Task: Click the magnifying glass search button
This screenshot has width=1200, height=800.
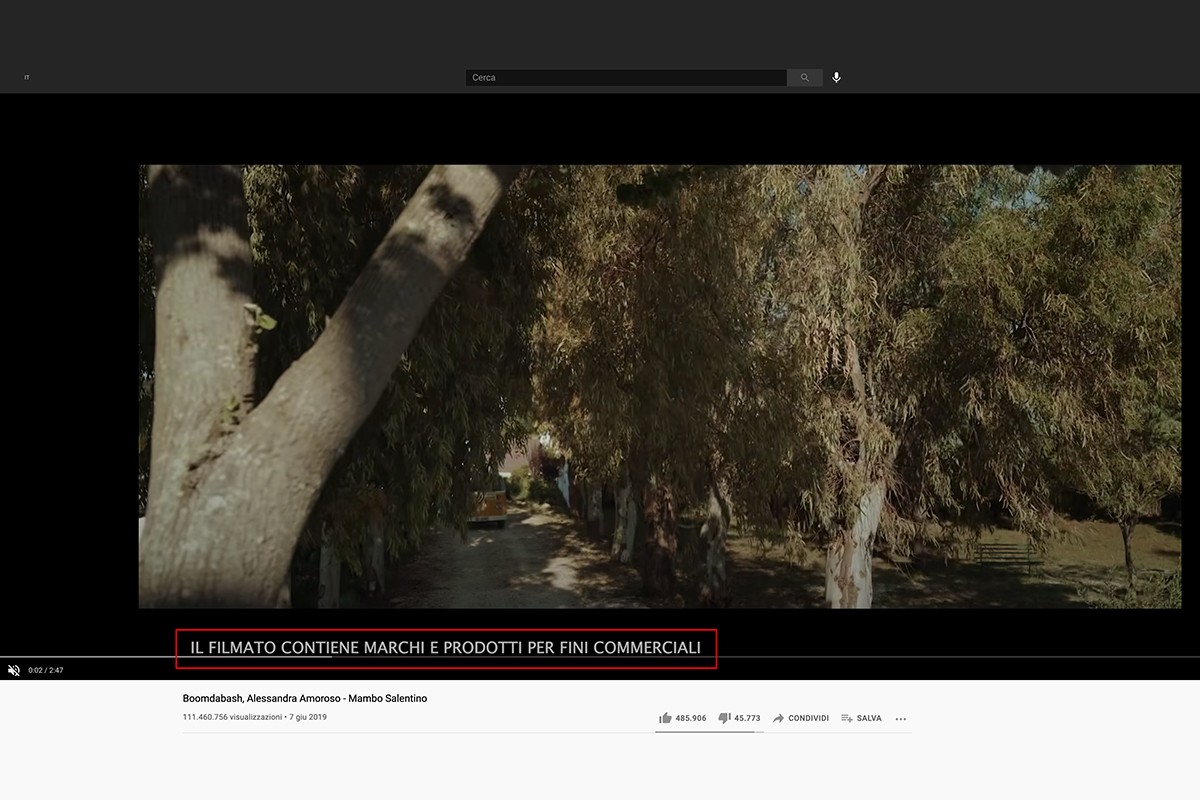Action: 805,78
